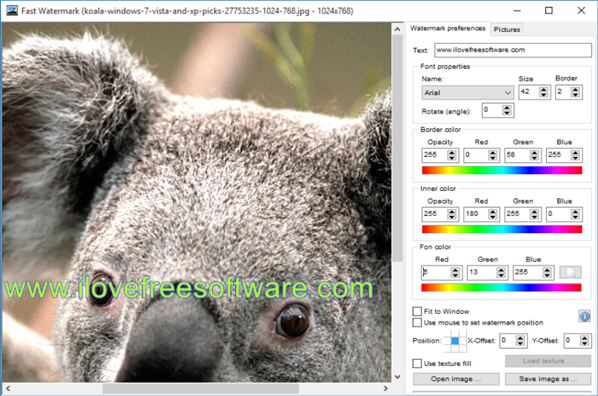Increase the X-Offset value with up arrow

520,338
